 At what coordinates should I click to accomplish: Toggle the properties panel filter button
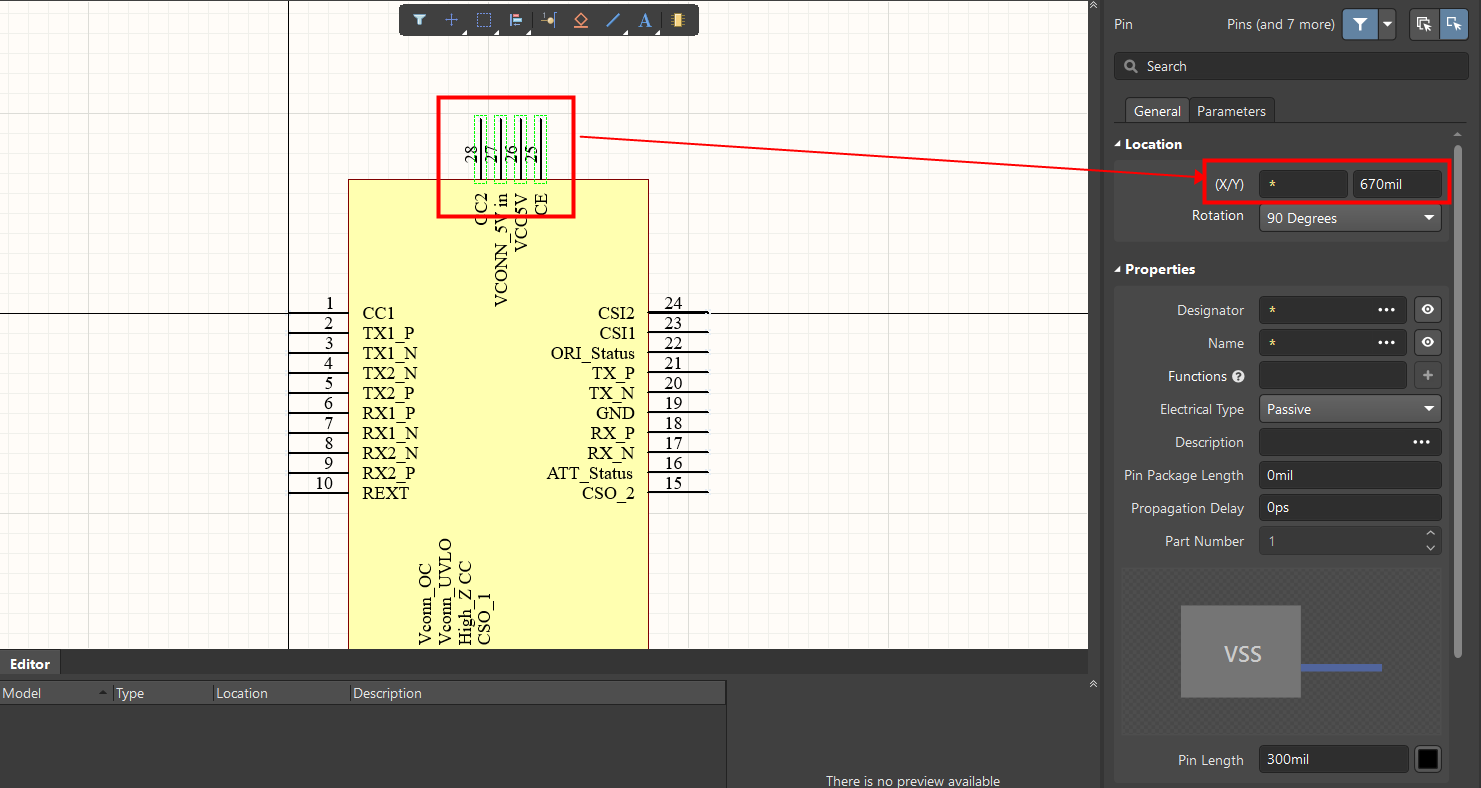[x=1360, y=24]
